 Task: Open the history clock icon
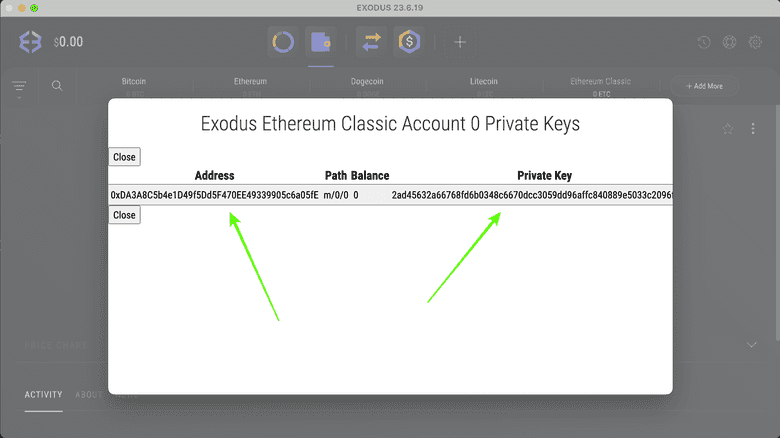pyautogui.click(x=704, y=43)
